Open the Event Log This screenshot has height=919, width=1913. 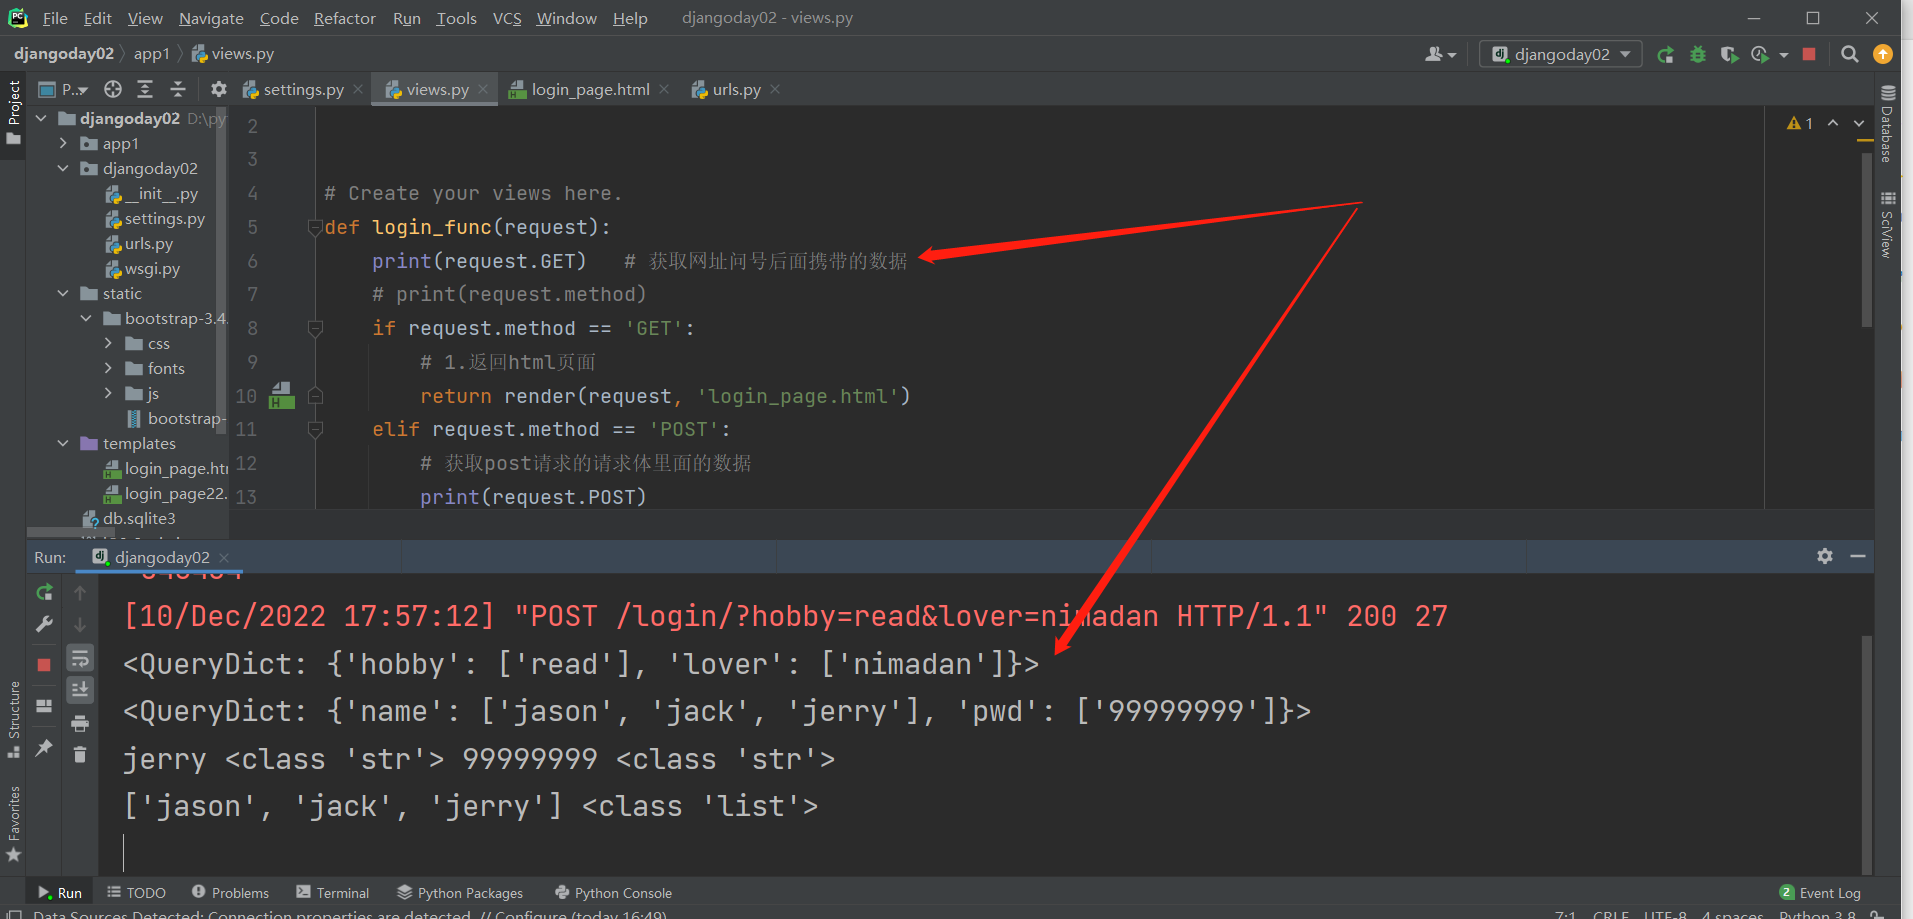(1820, 893)
